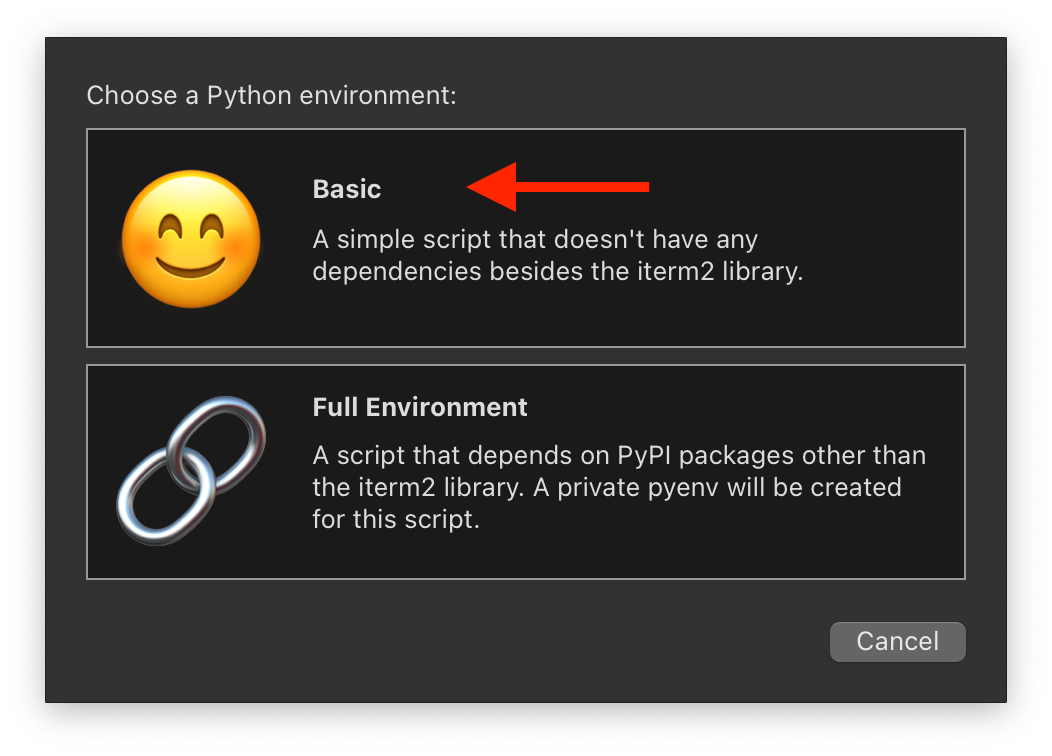Click the red arrow pointing at Basic
Screen dimensions: 1052x756
(x=558, y=187)
